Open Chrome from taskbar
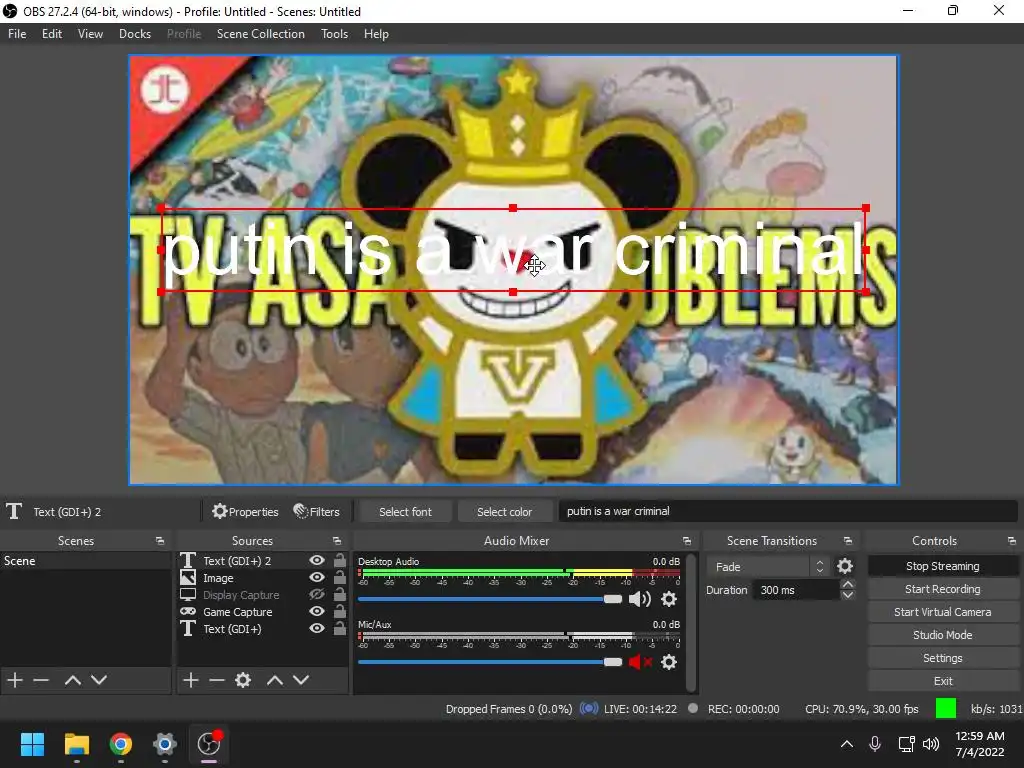The image size is (1024, 768). coord(121,744)
